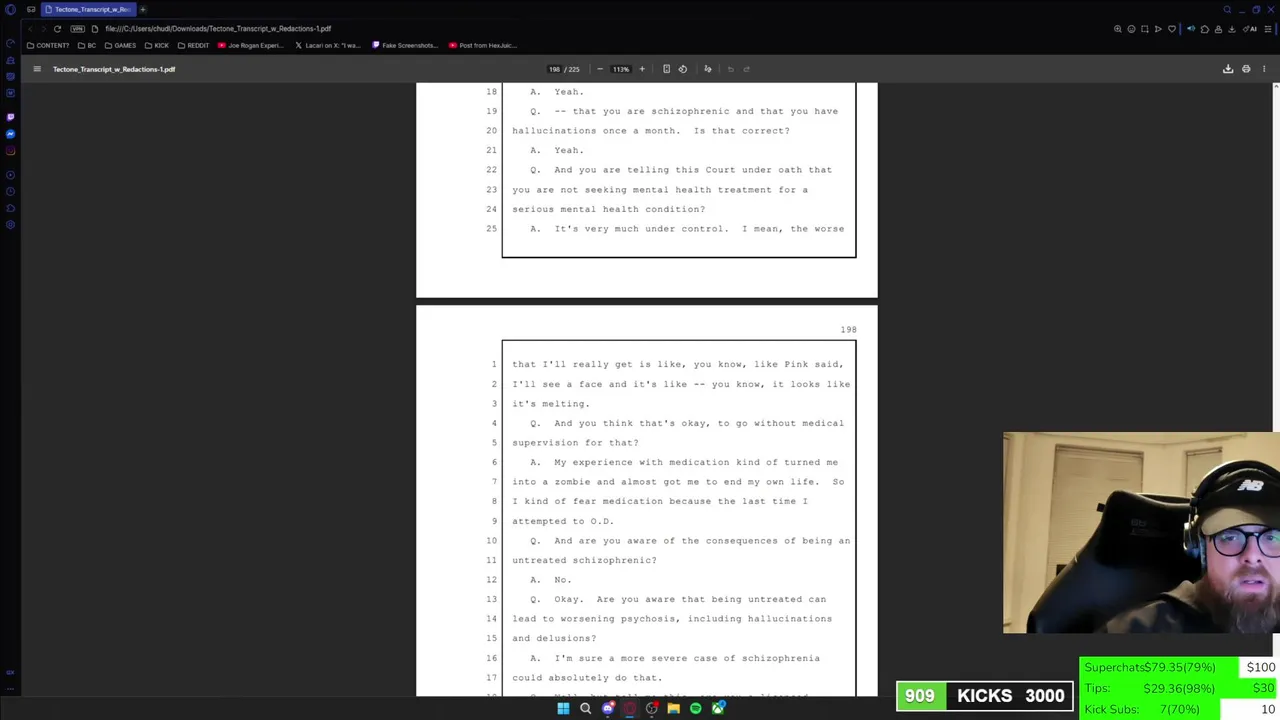Screen dimensions: 1280x720
Task: Open a new browser tab
Action: (142, 9)
